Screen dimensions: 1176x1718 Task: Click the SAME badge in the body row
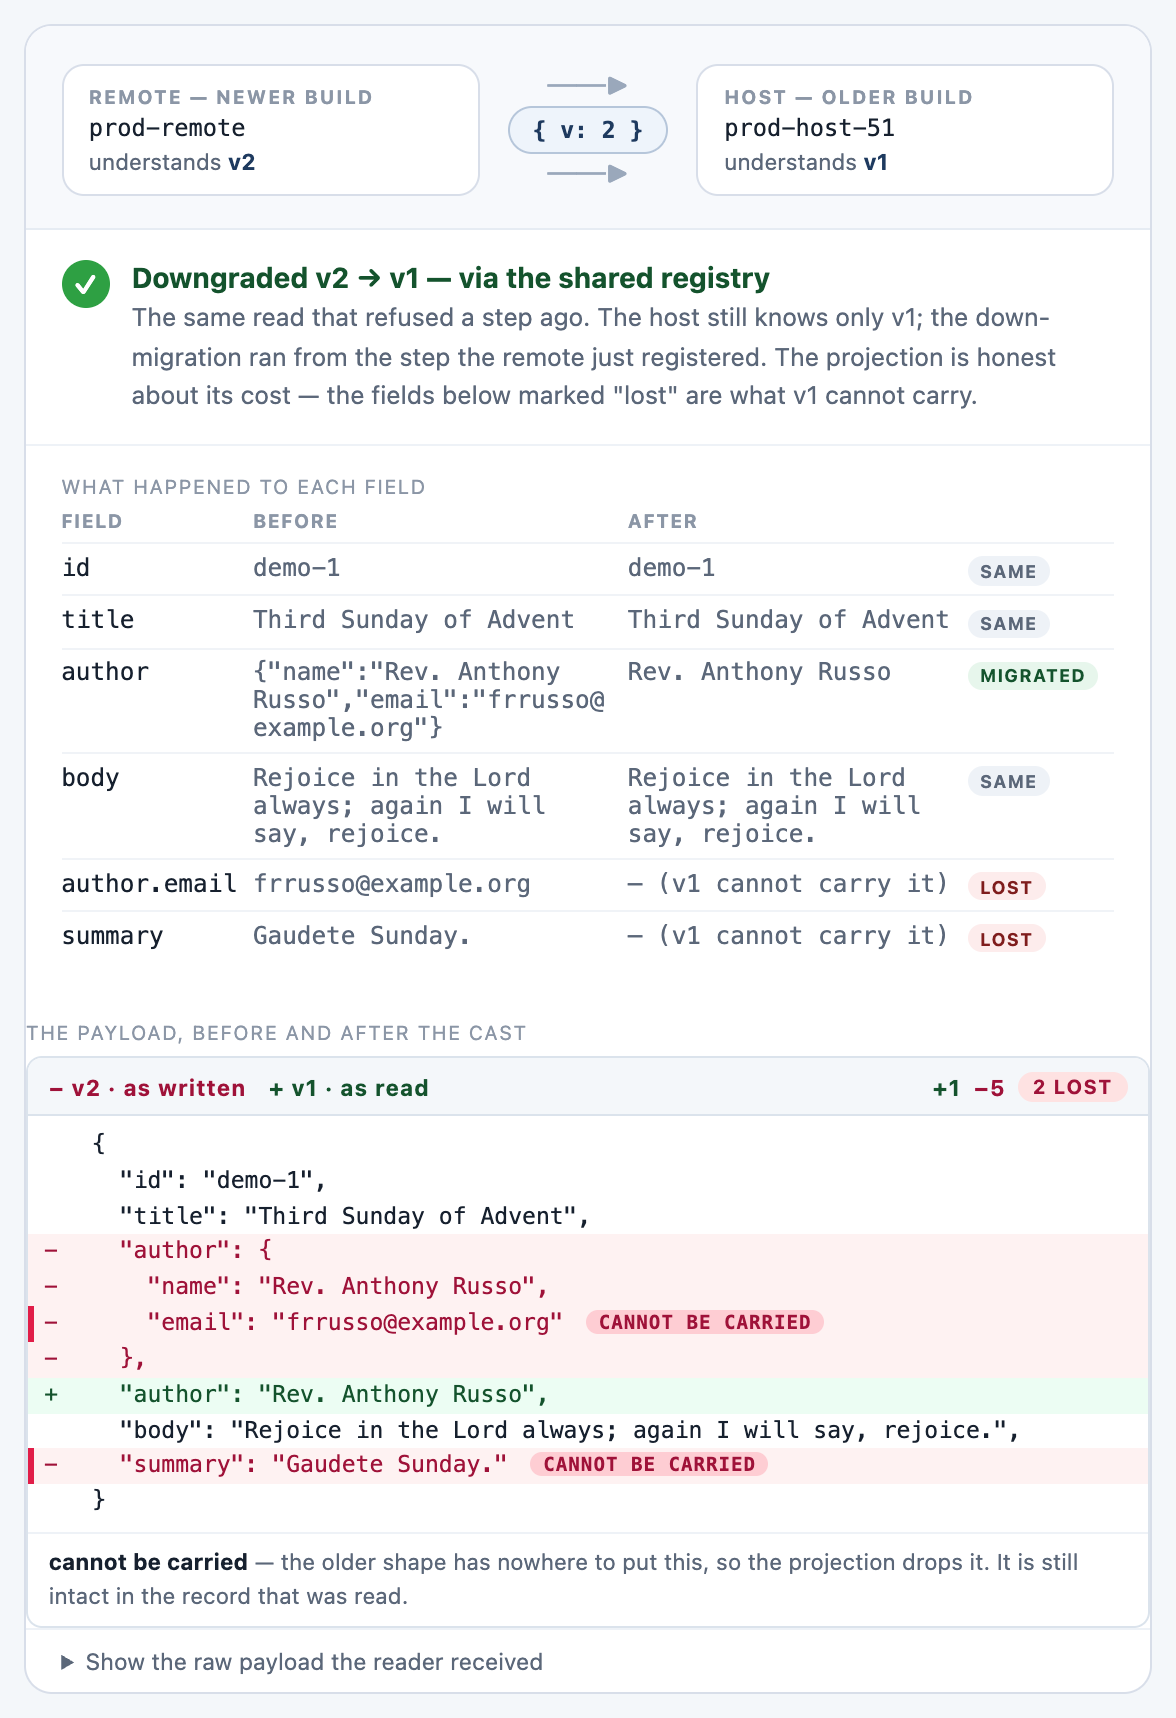[x=1008, y=782]
